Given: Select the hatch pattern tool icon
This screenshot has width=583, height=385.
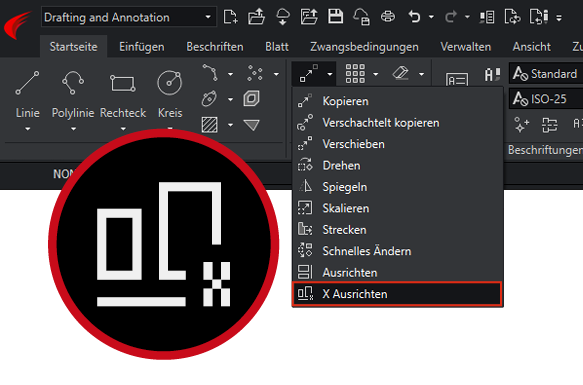Looking at the screenshot, I should pos(210,125).
